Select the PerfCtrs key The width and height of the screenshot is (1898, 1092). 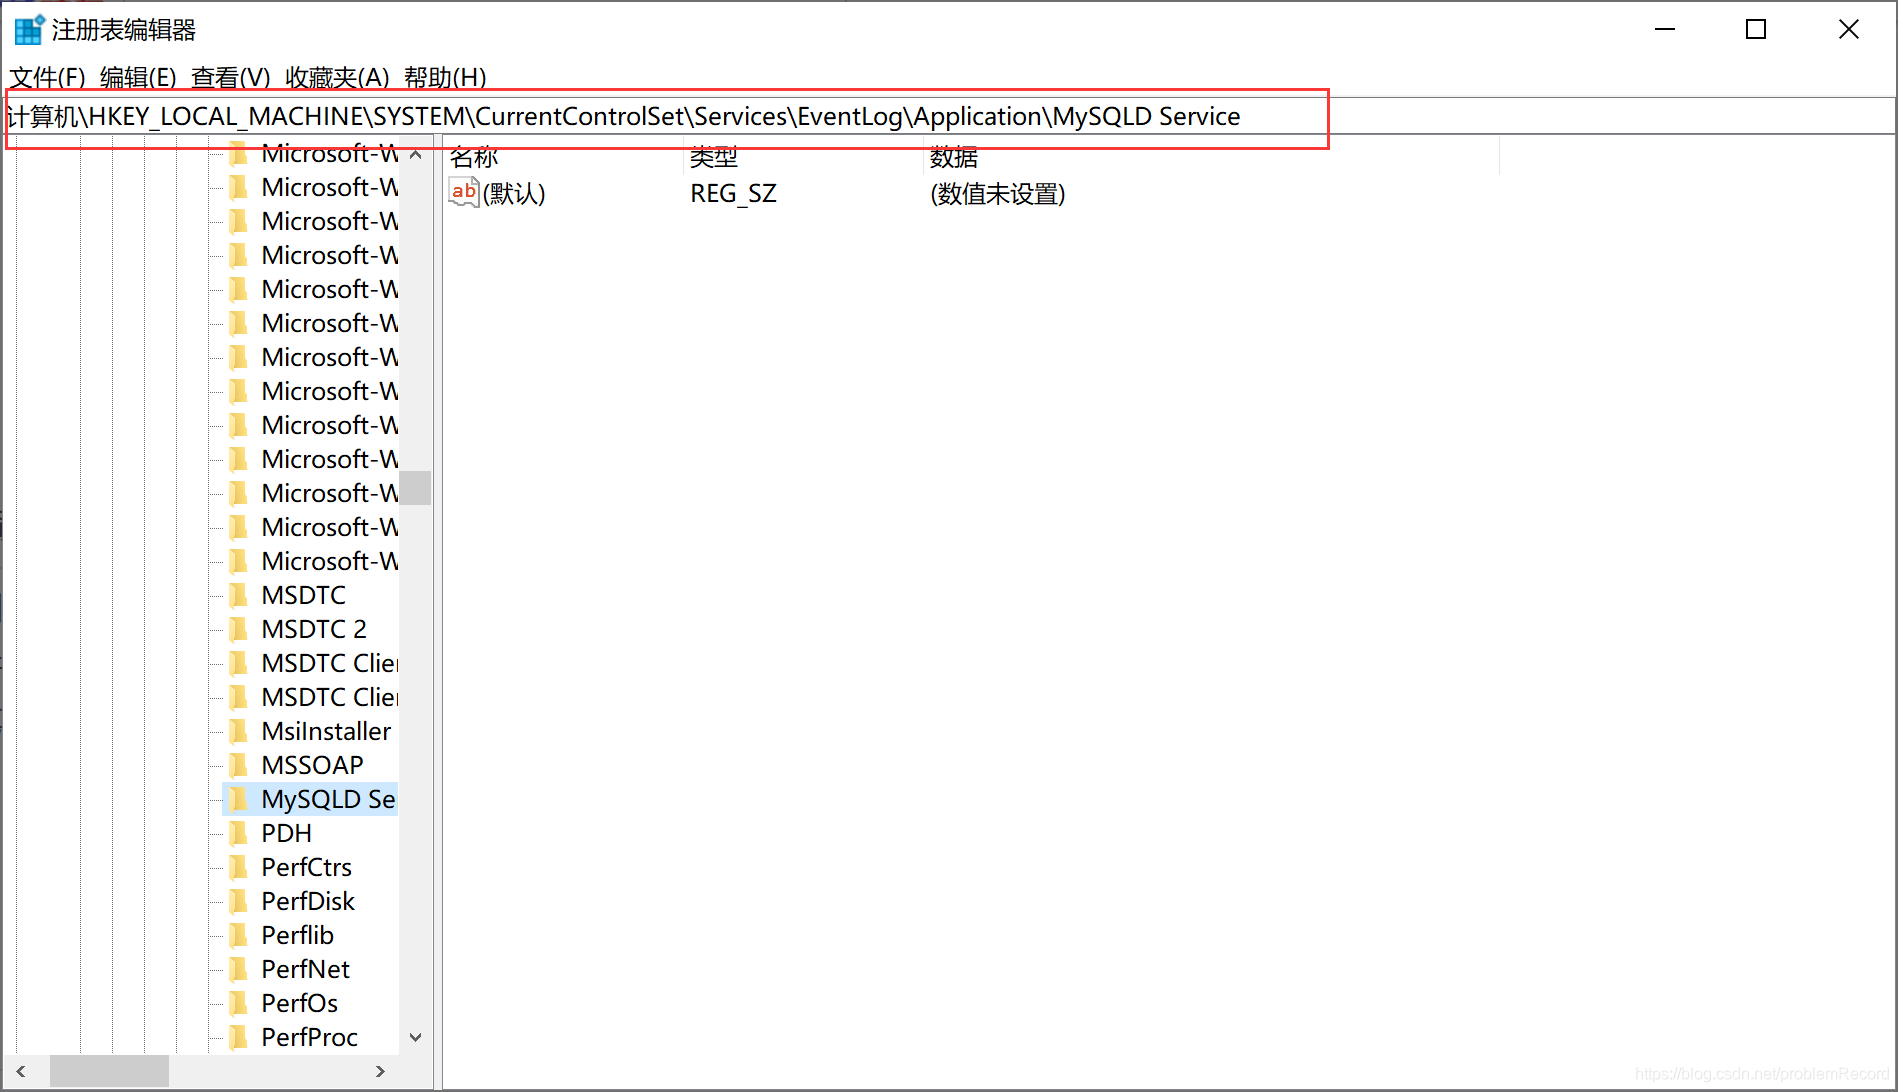pyautogui.click(x=306, y=868)
